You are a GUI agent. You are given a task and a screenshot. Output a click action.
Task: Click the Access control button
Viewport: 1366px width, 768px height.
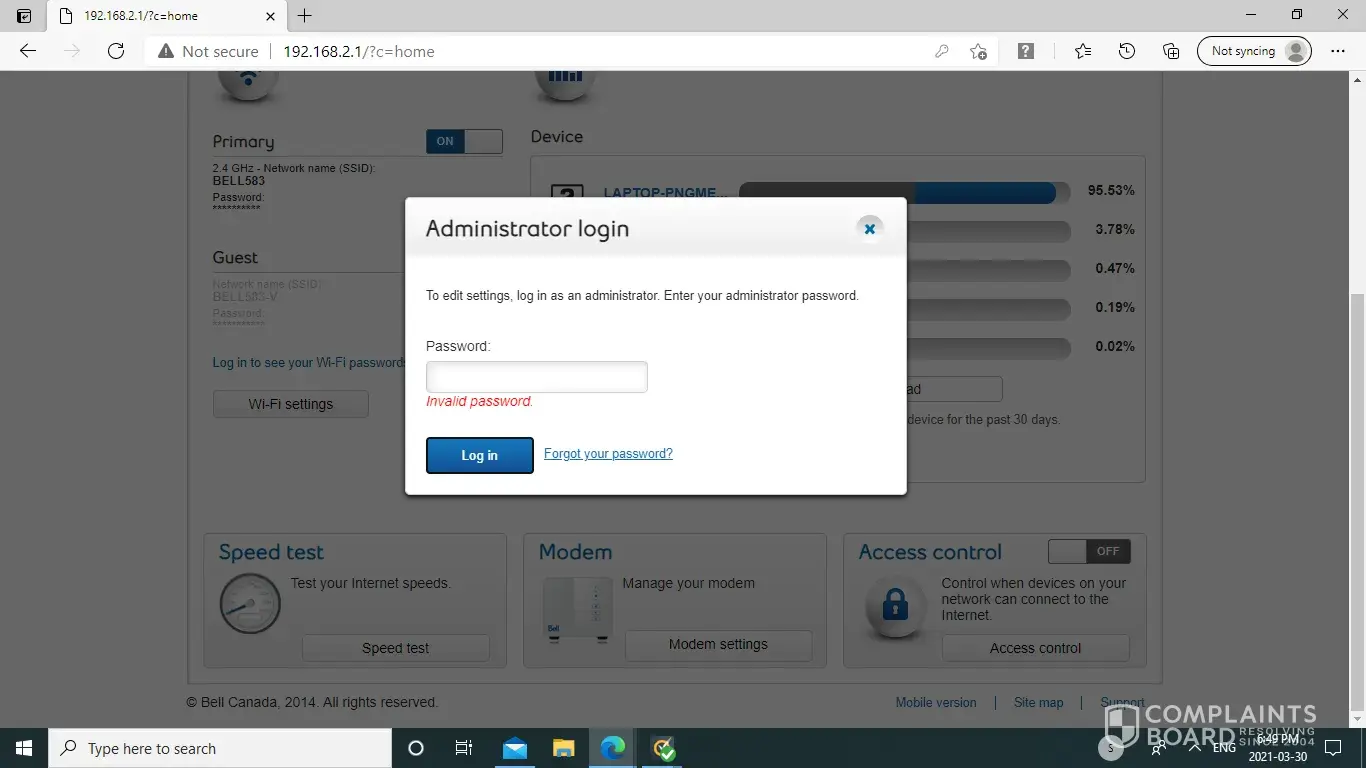coord(1036,648)
